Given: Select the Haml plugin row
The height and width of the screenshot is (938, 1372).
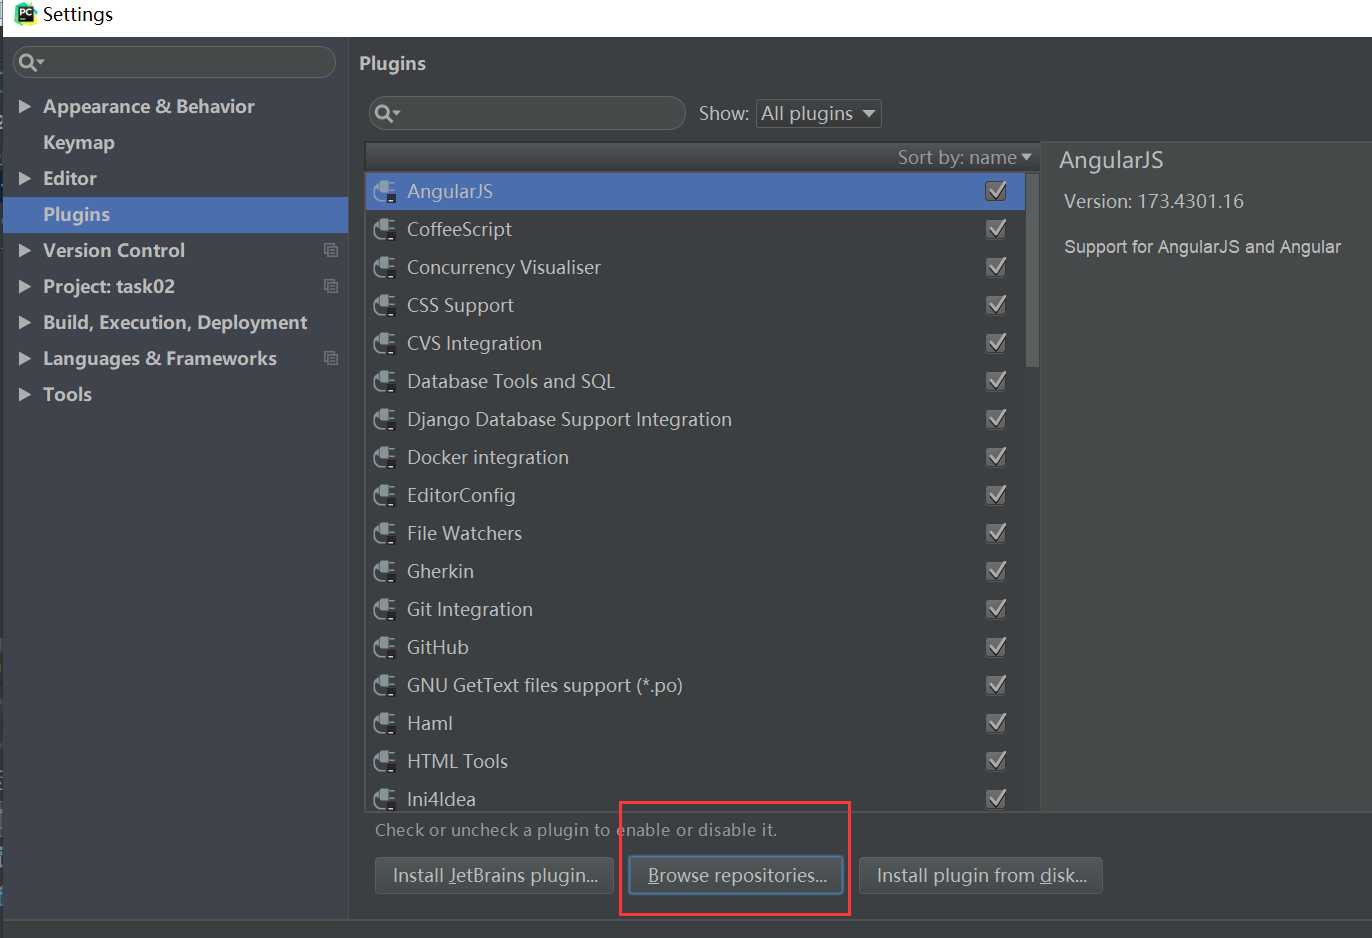Looking at the screenshot, I should [696, 723].
